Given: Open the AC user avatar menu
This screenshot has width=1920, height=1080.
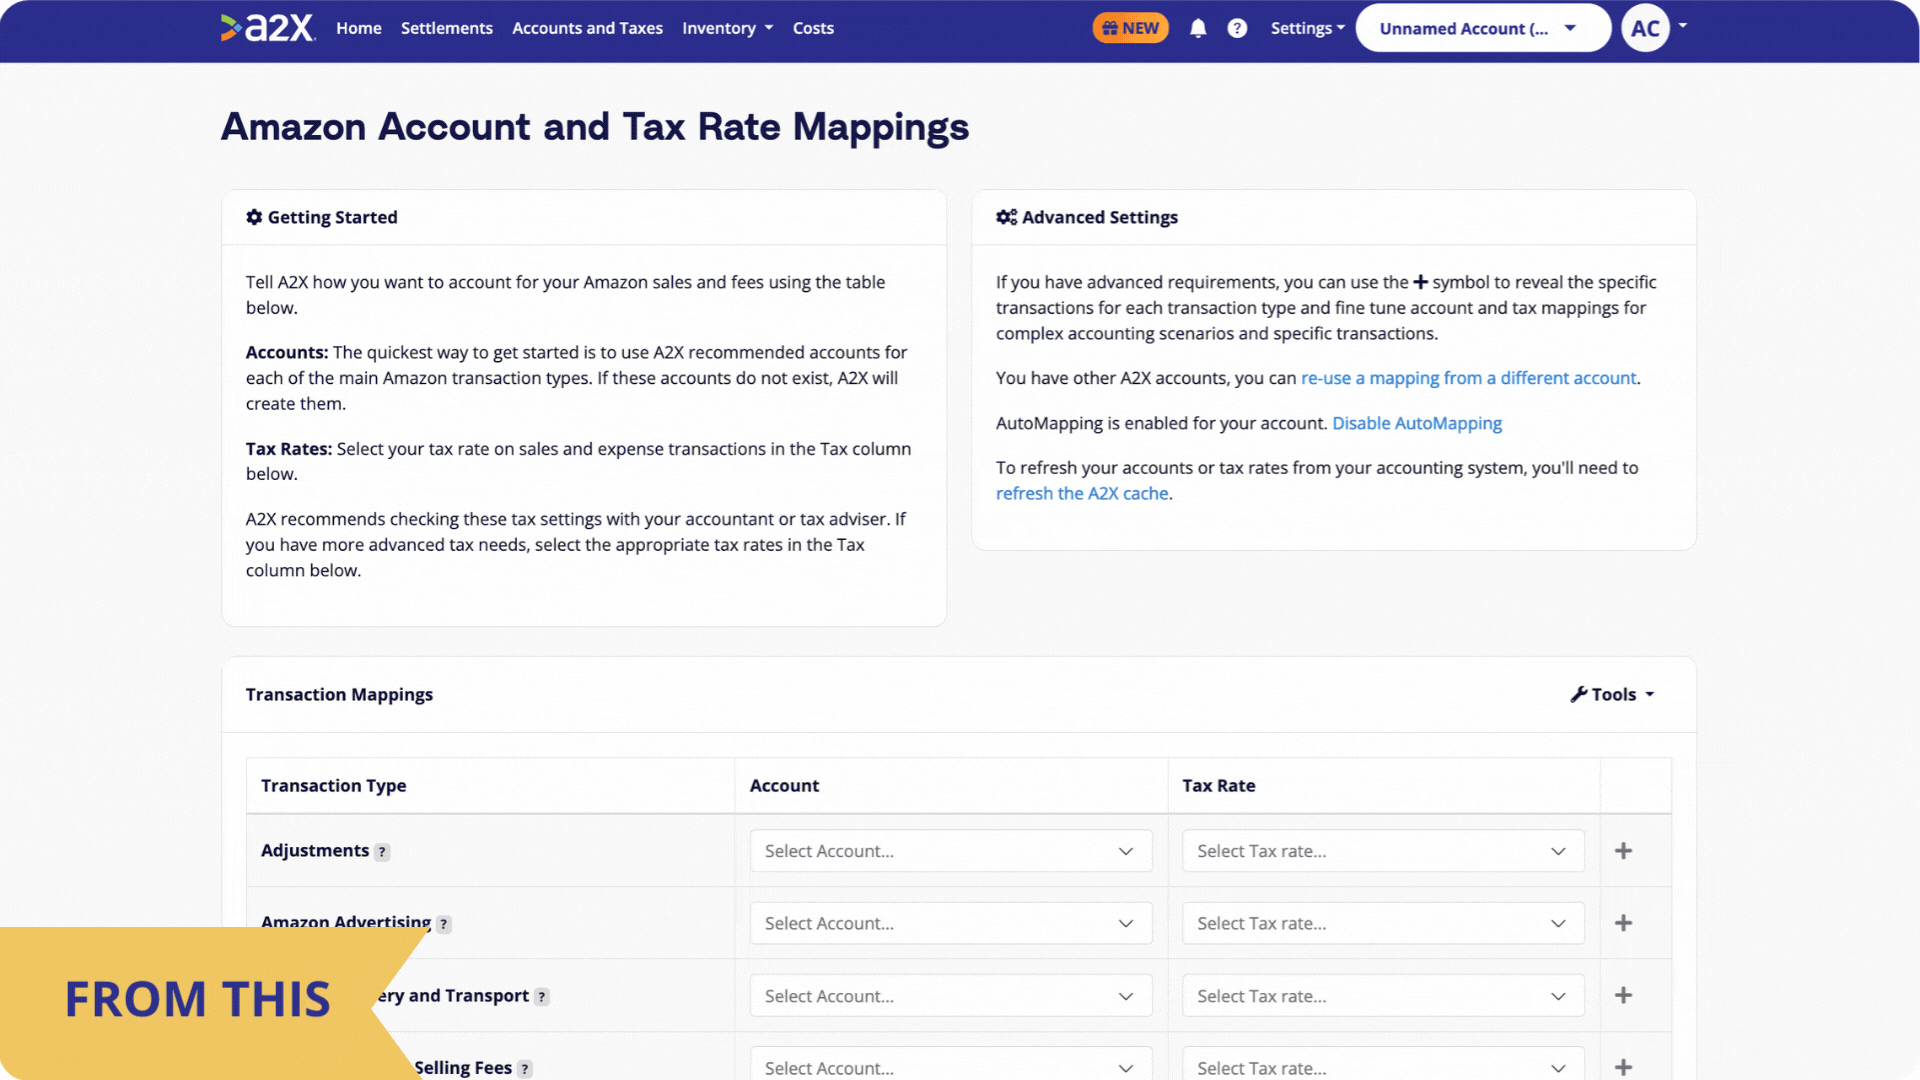Looking at the screenshot, I should coord(1645,28).
